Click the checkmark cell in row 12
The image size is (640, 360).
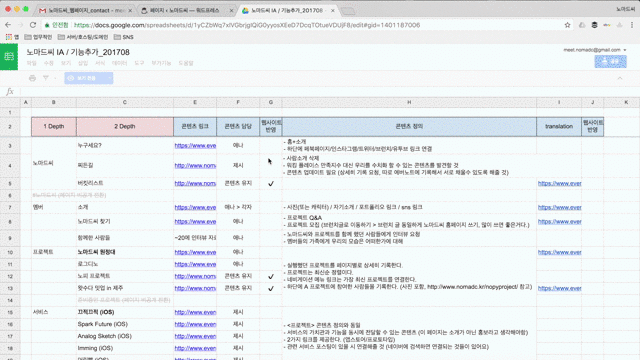(271, 276)
